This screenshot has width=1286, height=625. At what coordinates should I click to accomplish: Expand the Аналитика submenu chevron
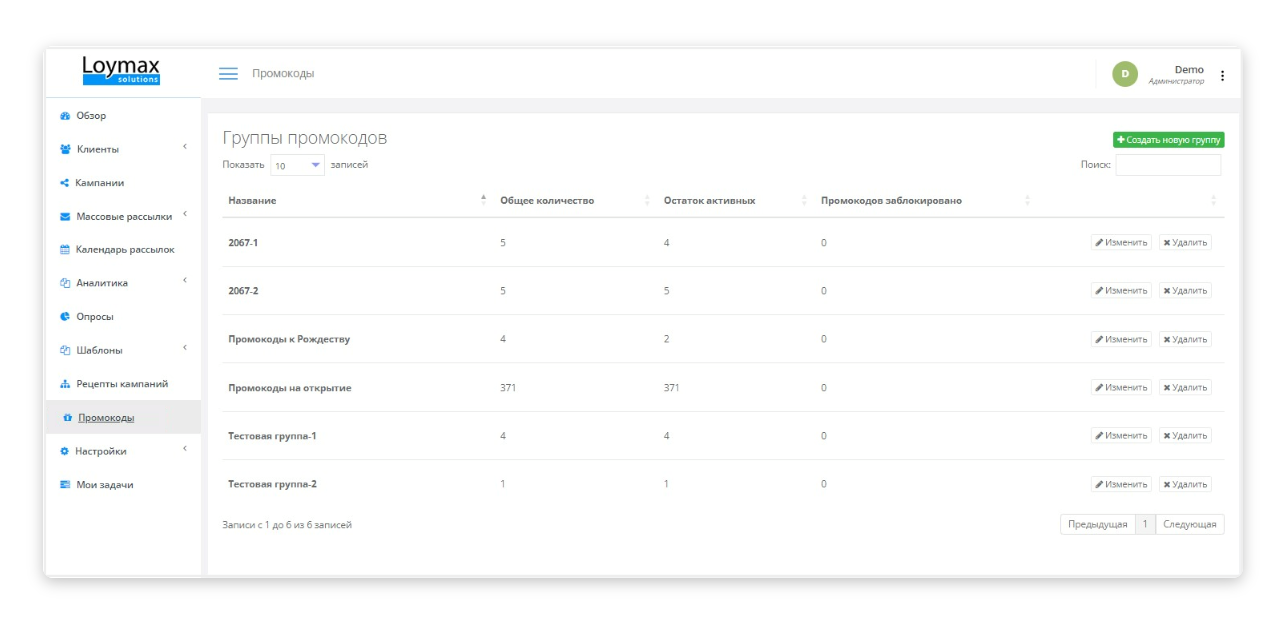185,281
